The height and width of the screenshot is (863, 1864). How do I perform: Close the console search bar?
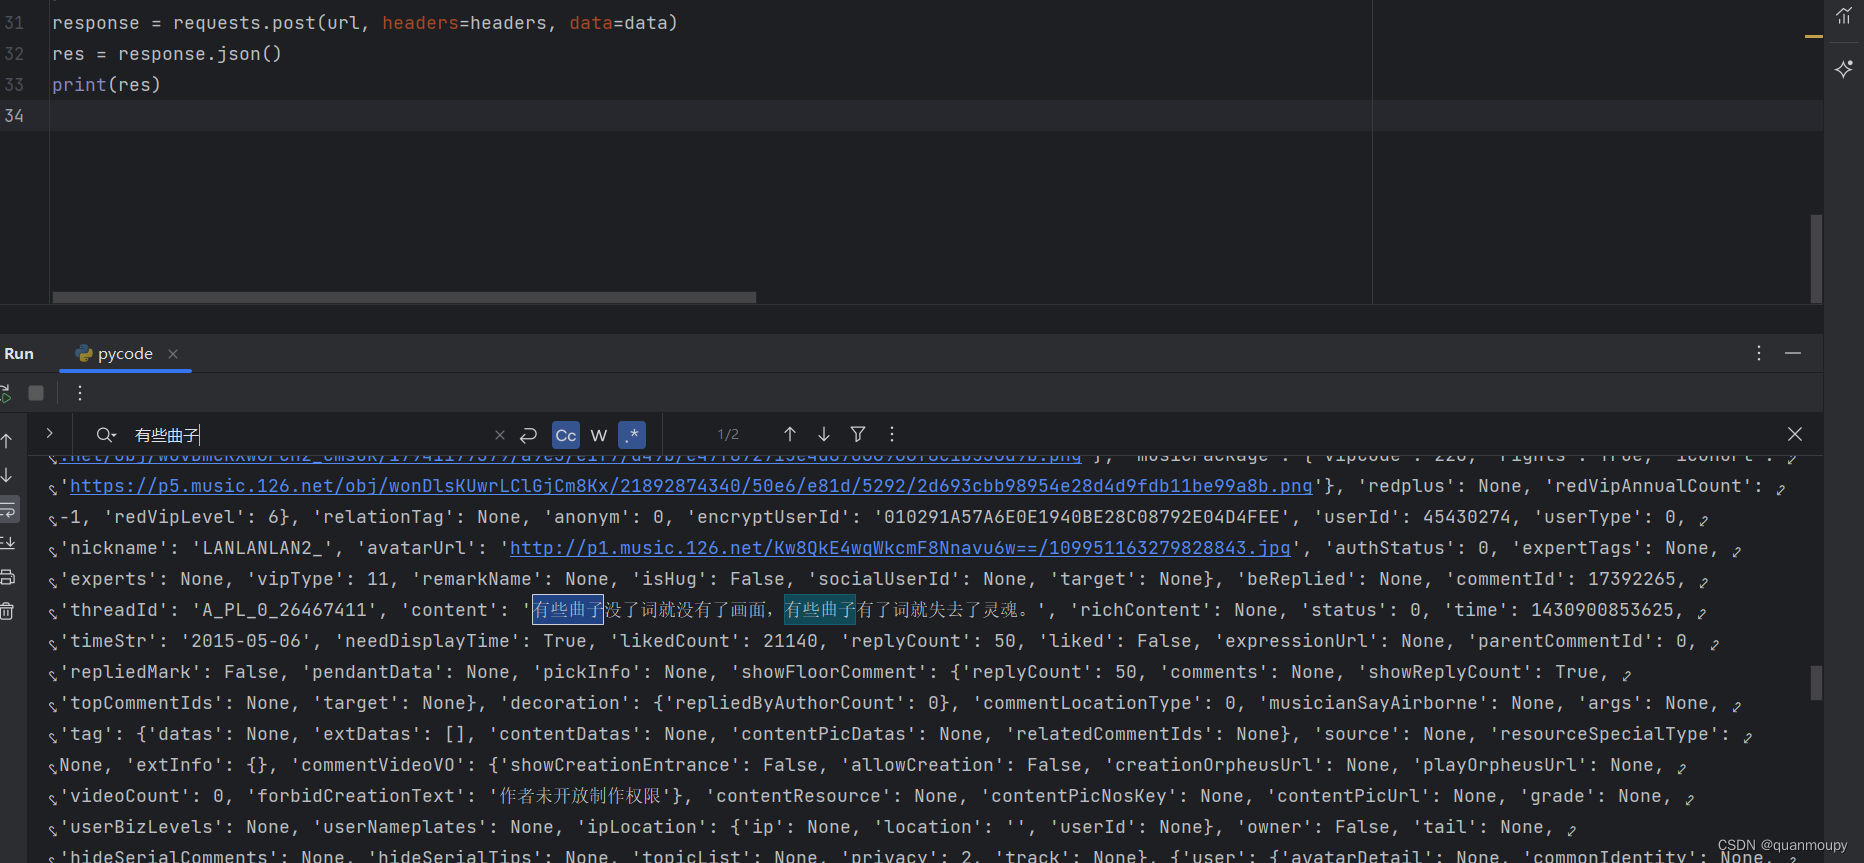(1795, 434)
